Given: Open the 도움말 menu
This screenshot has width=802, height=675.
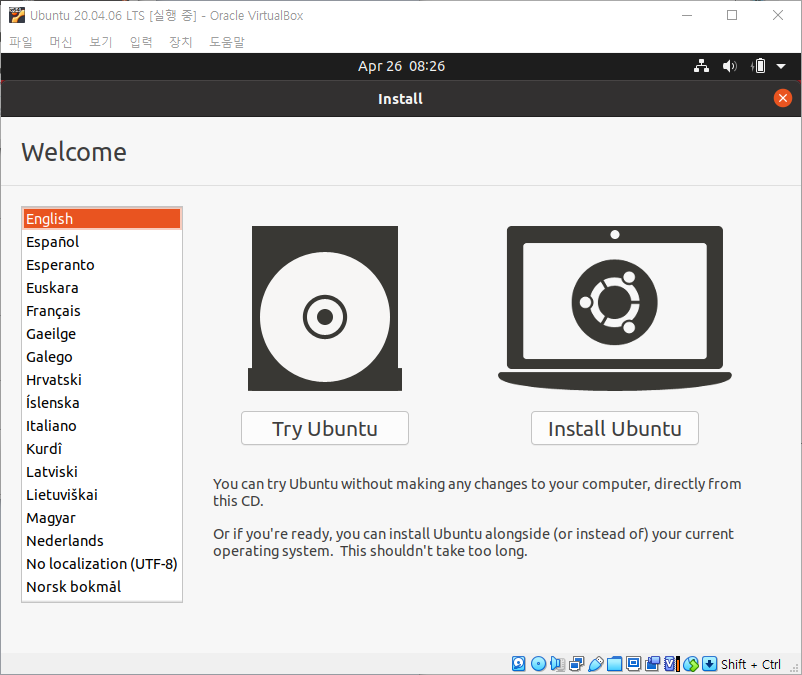Looking at the screenshot, I should point(227,42).
